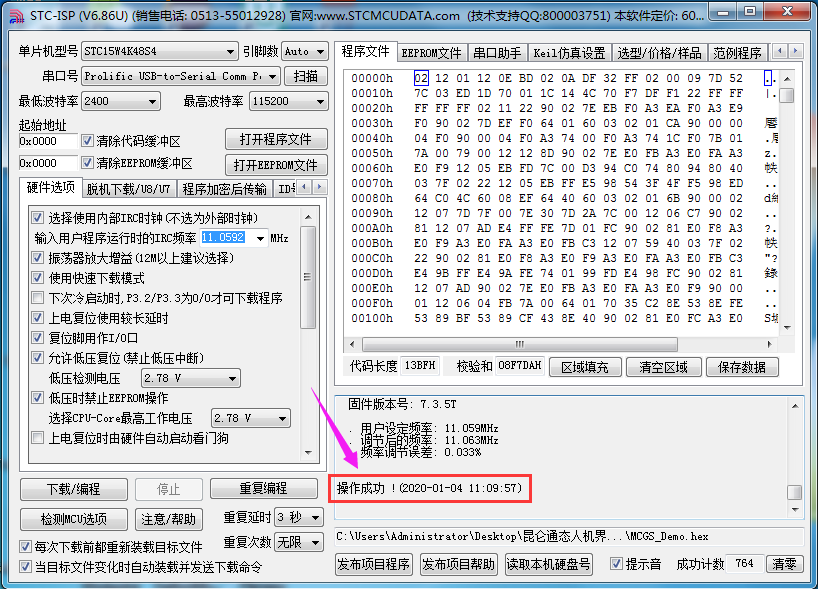Enable 上电复位时由硬件自动启动看门狗 checkbox

(x=38, y=438)
